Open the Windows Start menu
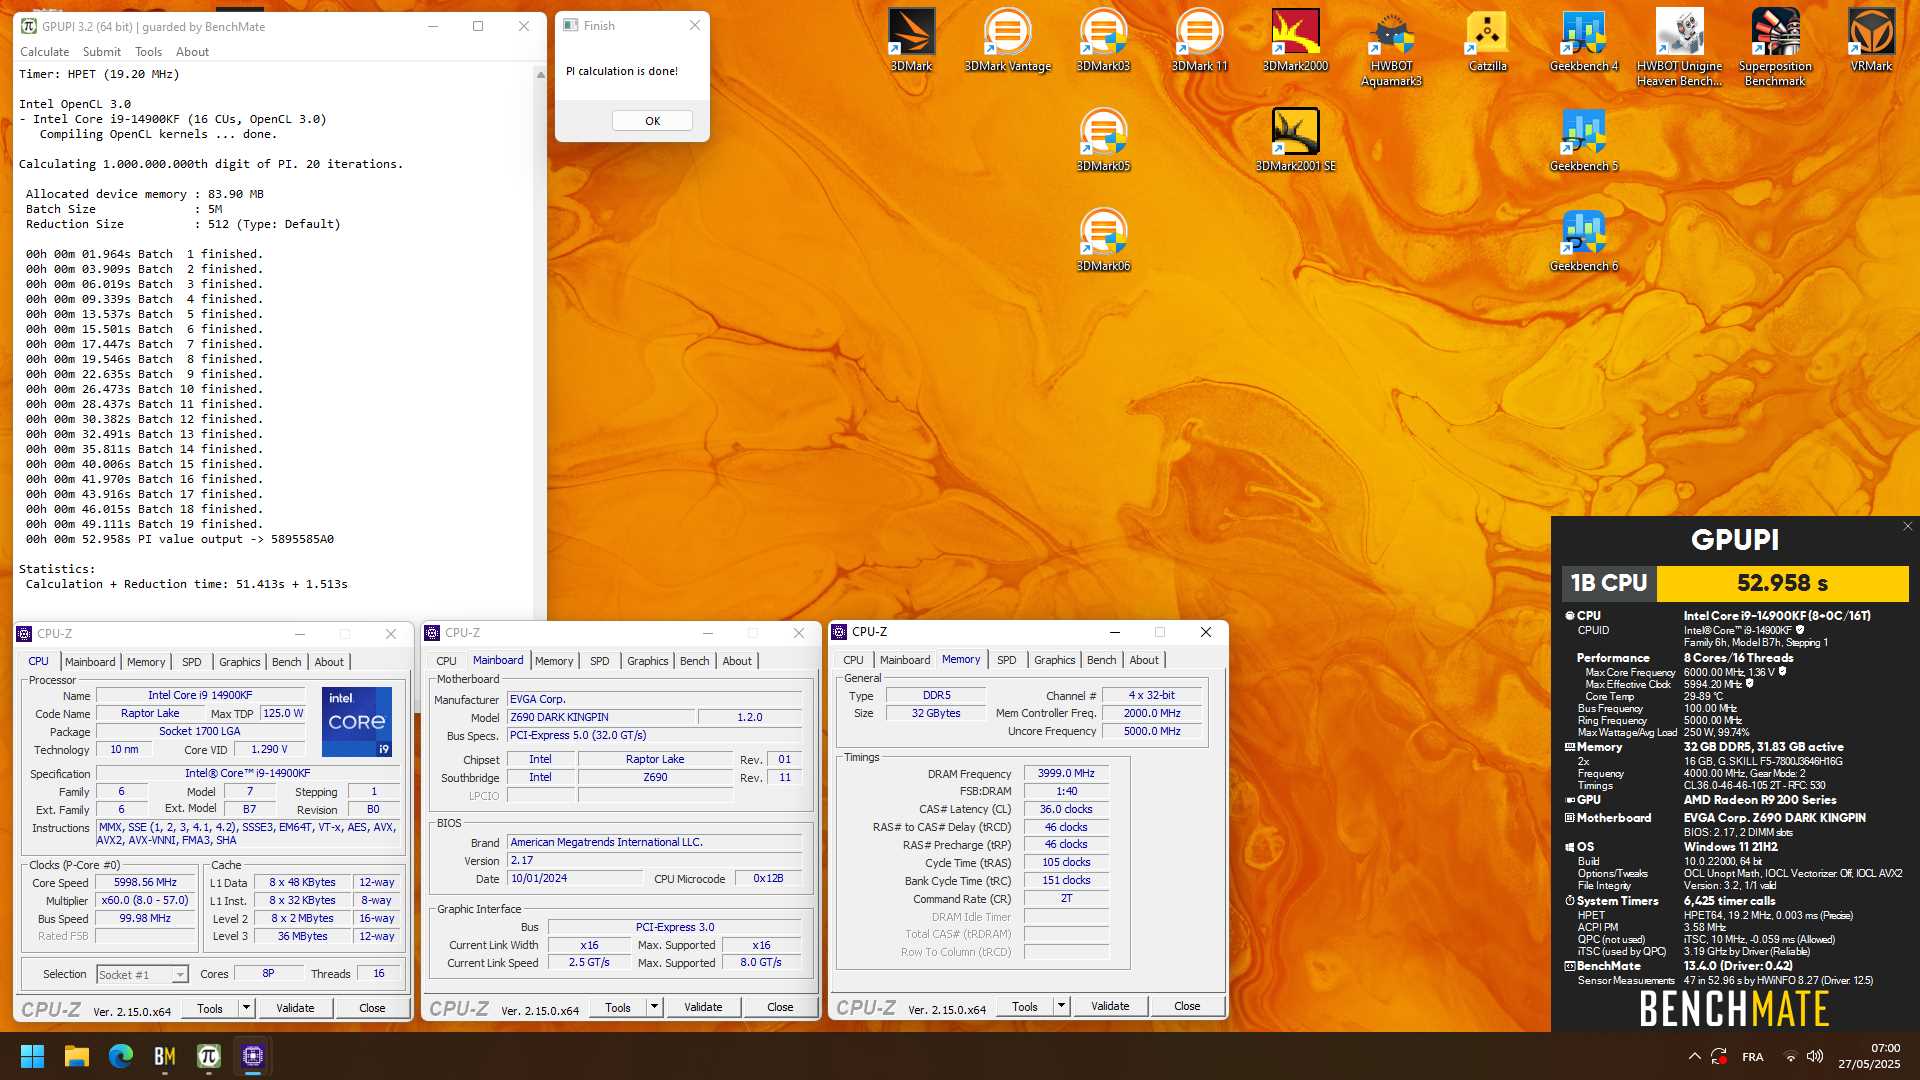 click(x=32, y=1056)
